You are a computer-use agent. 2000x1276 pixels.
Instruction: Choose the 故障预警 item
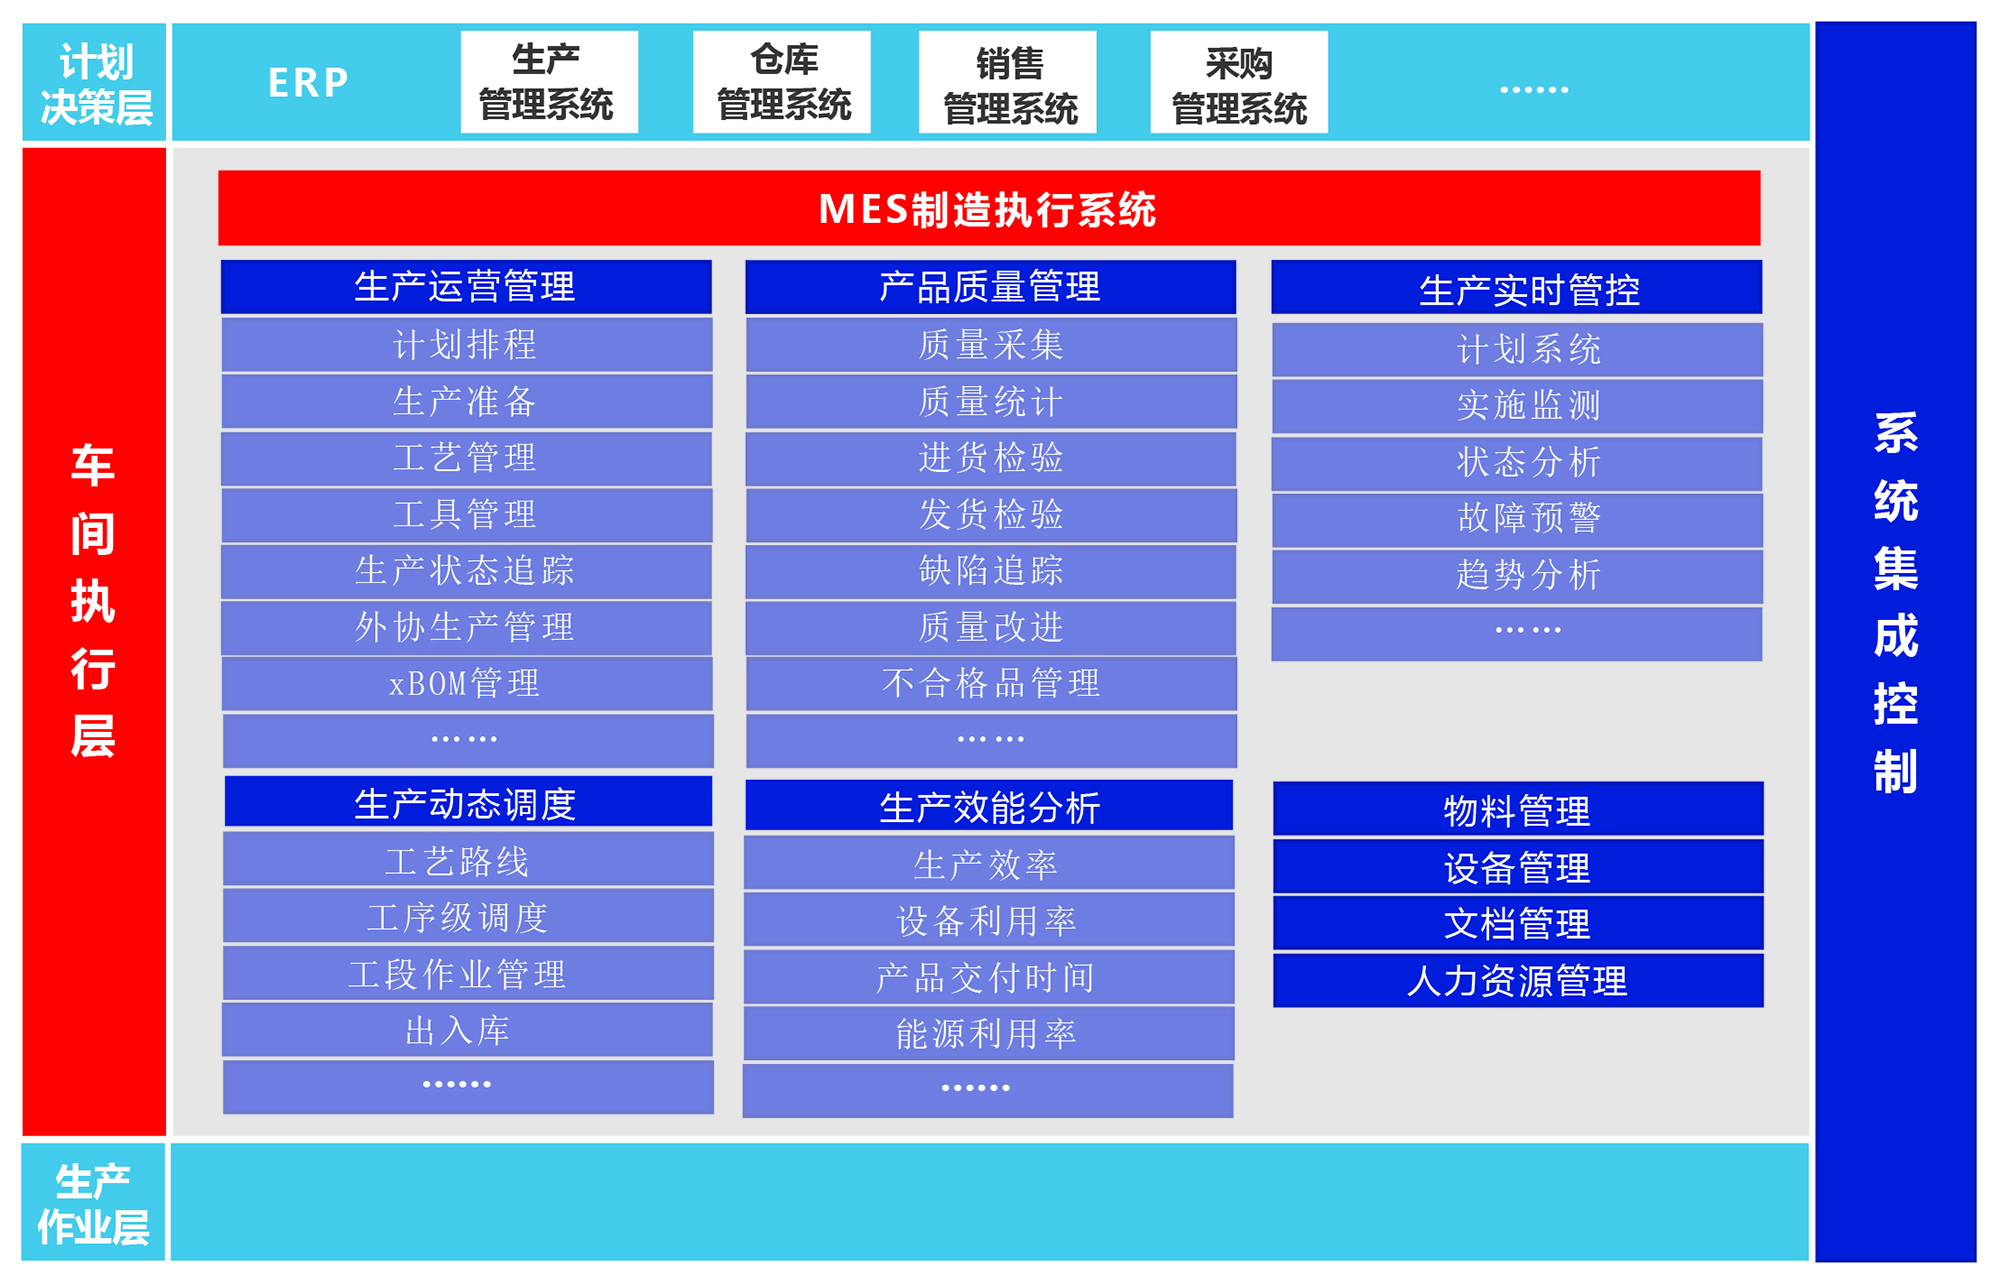click(1516, 519)
